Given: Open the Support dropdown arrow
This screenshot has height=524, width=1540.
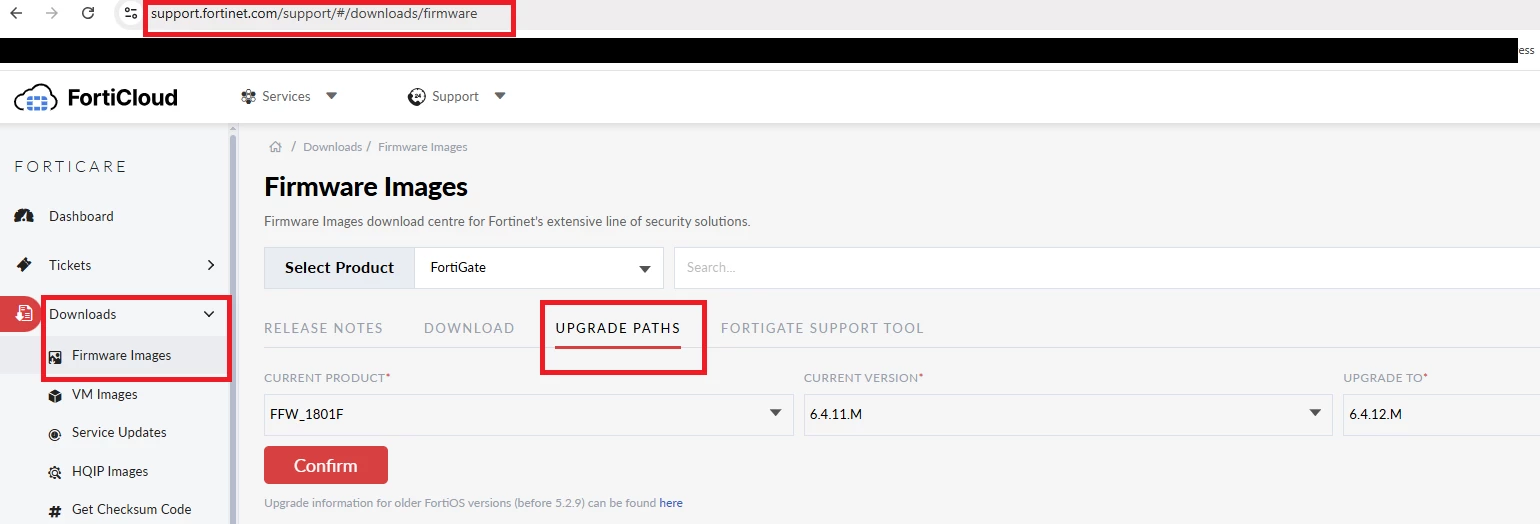Looking at the screenshot, I should point(500,97).
